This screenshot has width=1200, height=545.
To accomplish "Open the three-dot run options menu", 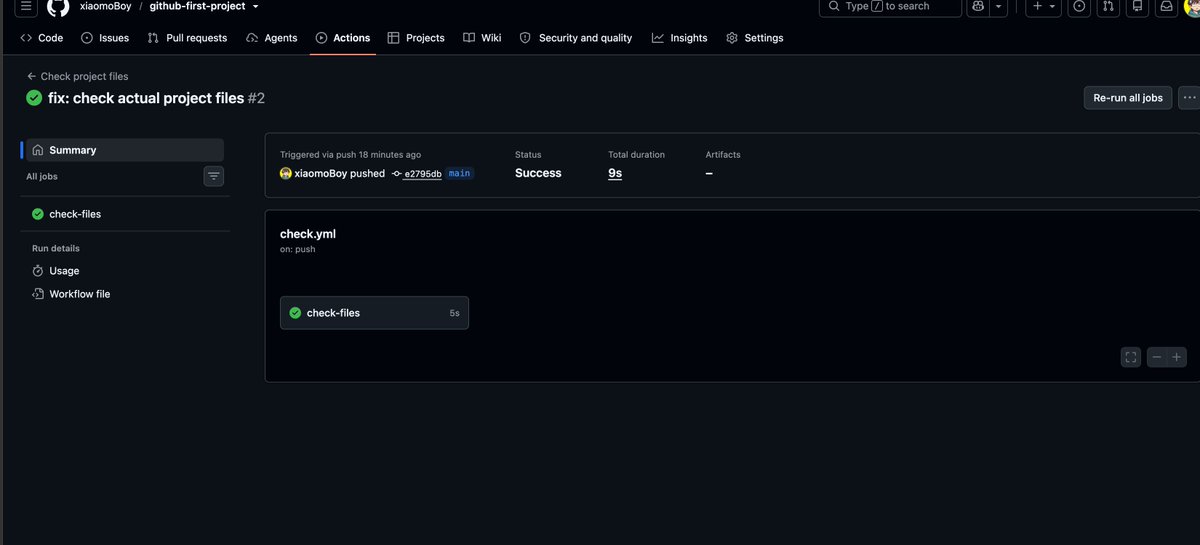I will point(1189,98).
